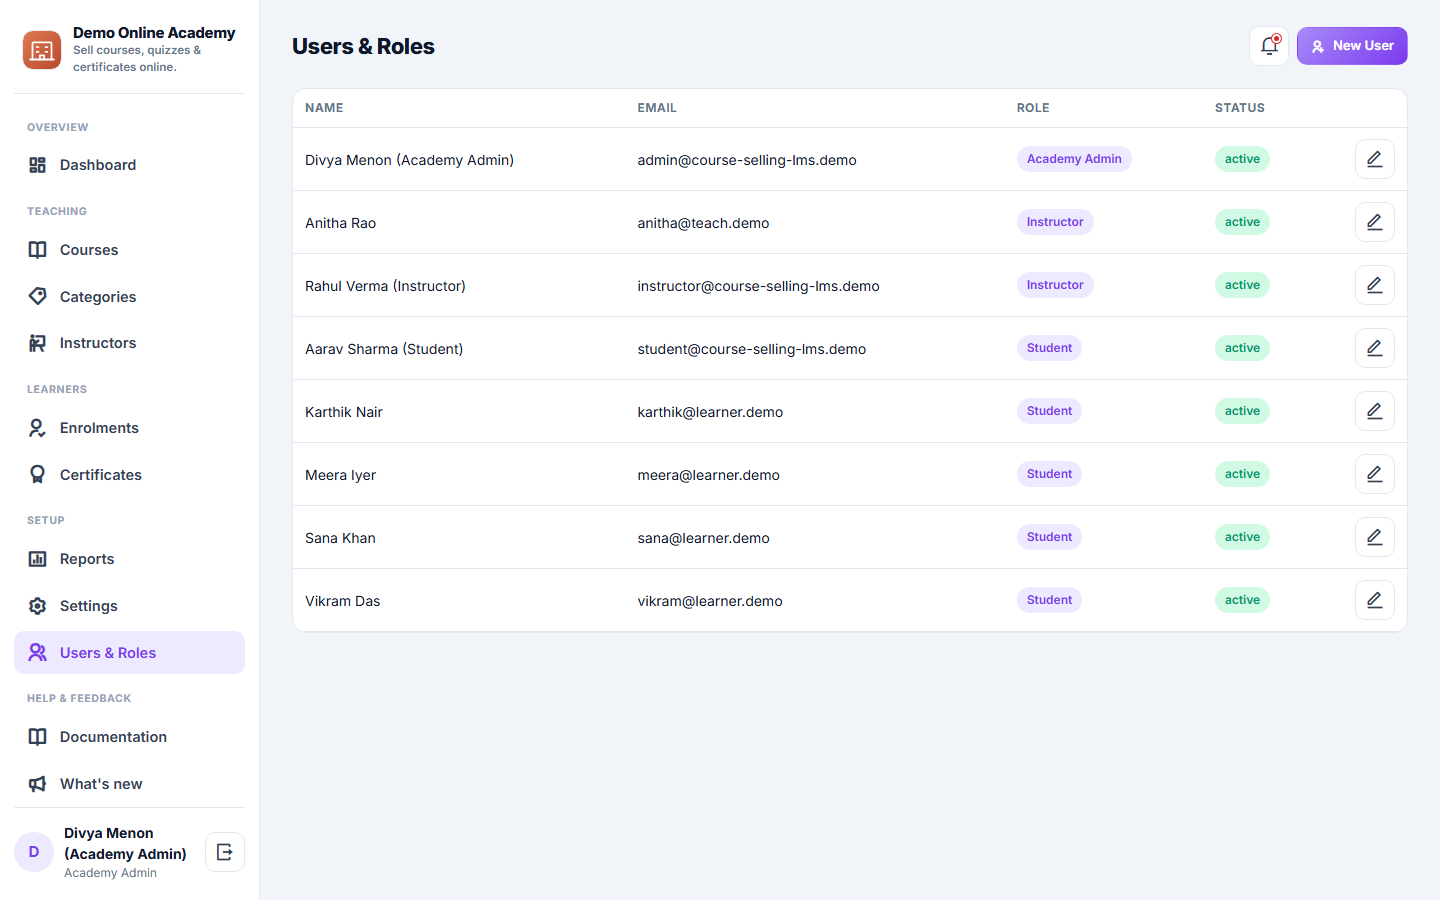Edit the Divya Menon user row
The width and height of the screenshot is (1440, 900).
pyautogui.click(x=1375, y=159)
